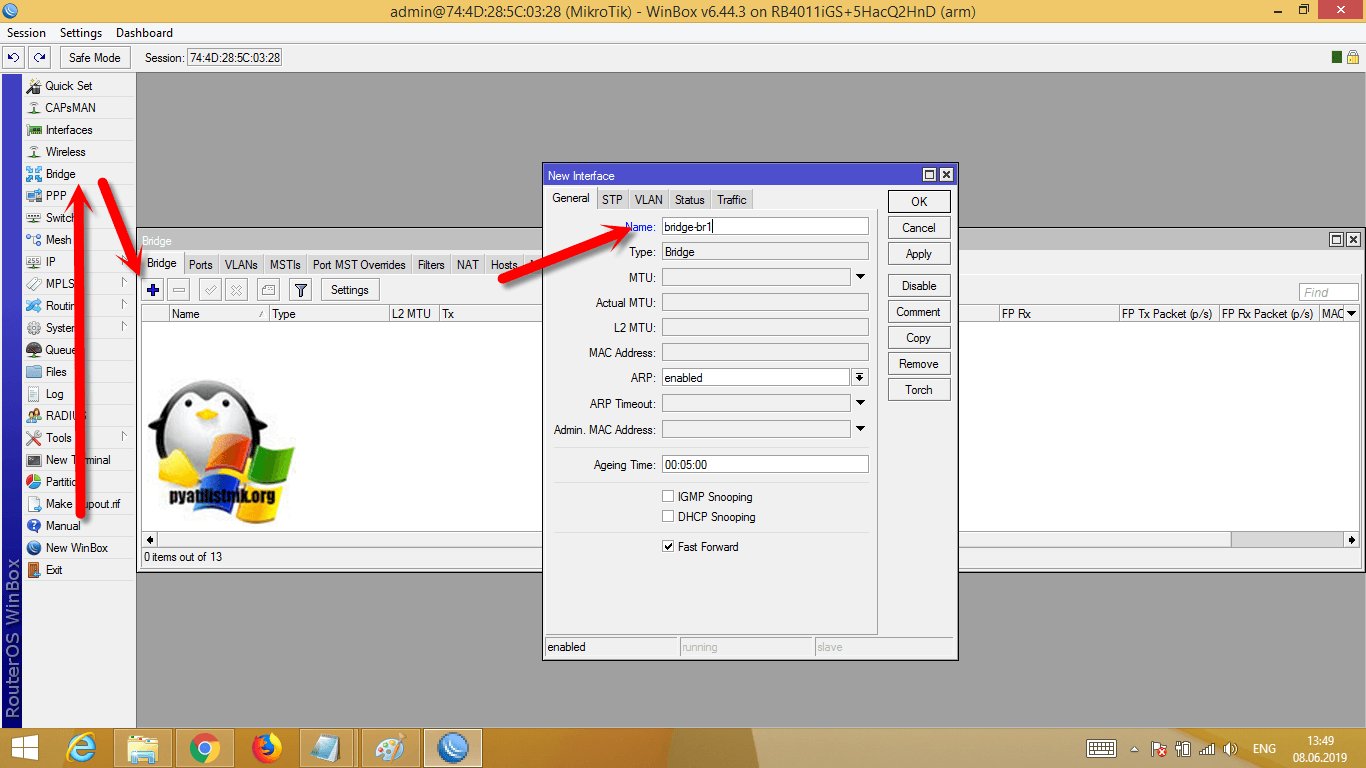
Task: Open the Settings menu in menu bar
Action: point(81,33)
